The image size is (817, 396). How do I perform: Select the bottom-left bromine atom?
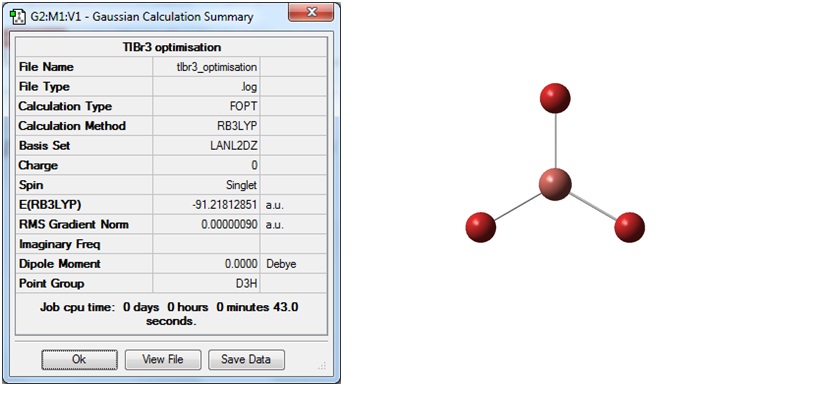pyautogui.click(x=480, y=227)
